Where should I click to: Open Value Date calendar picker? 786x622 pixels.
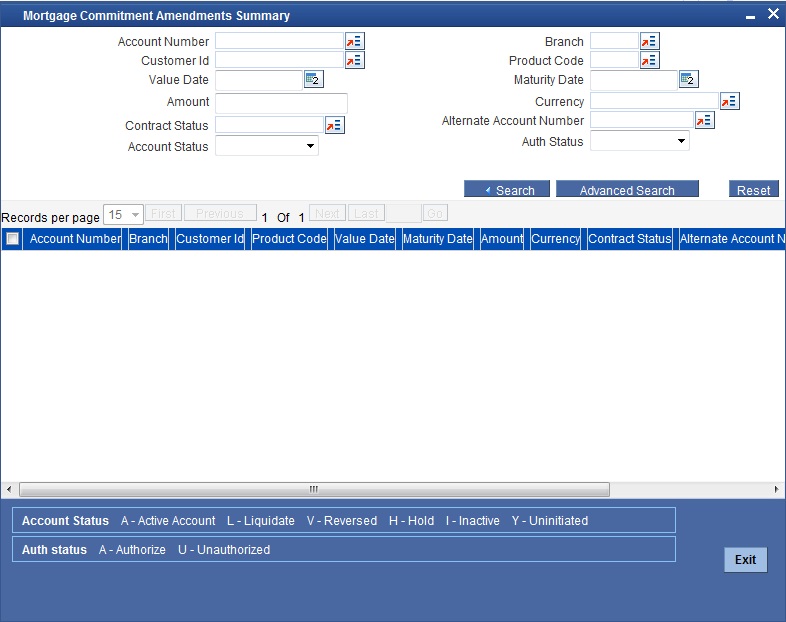point(314,79)
